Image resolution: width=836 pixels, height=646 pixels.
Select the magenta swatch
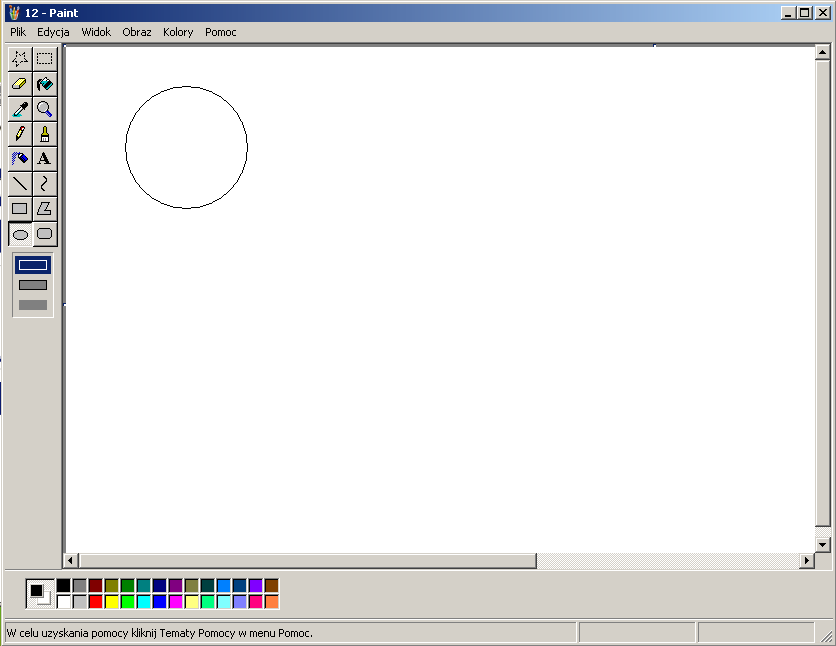click(175, 602)
